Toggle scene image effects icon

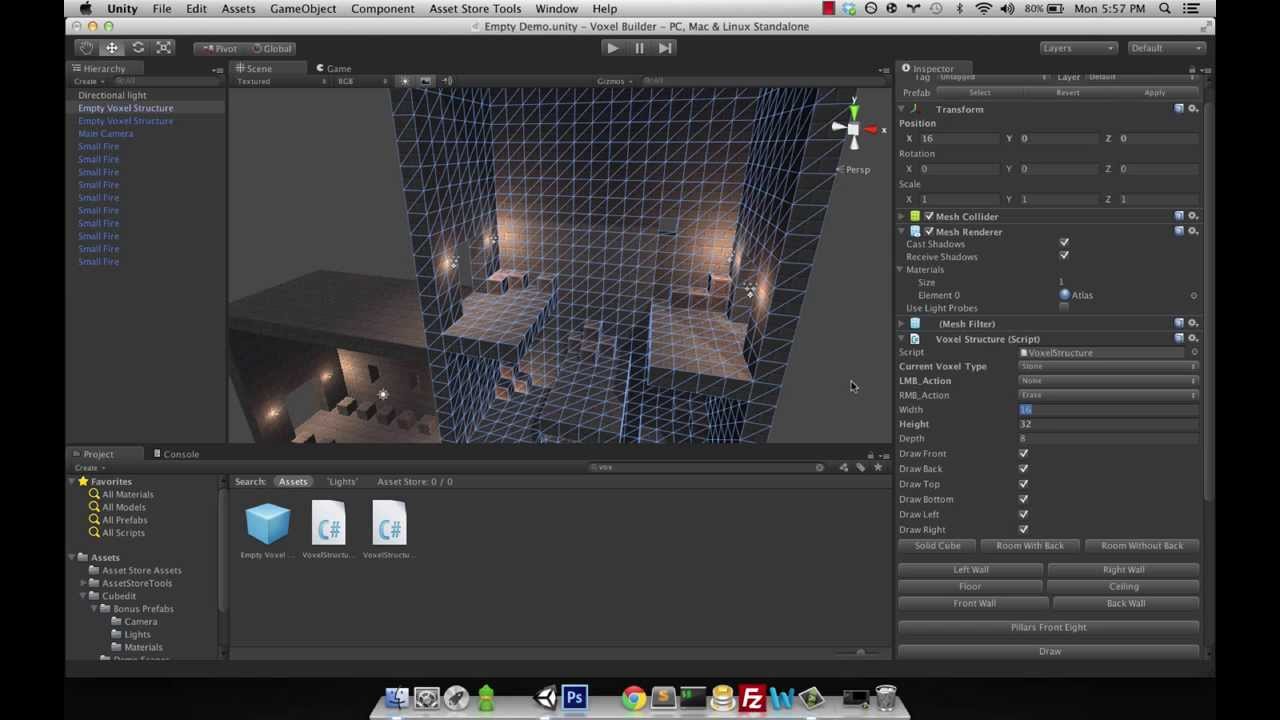426,81
